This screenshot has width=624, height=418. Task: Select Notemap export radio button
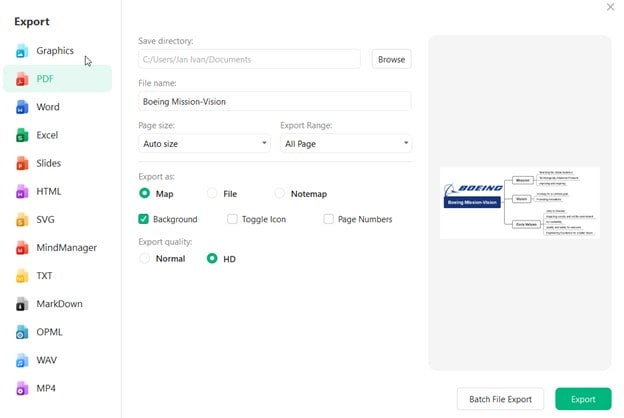tap(280, 193)
